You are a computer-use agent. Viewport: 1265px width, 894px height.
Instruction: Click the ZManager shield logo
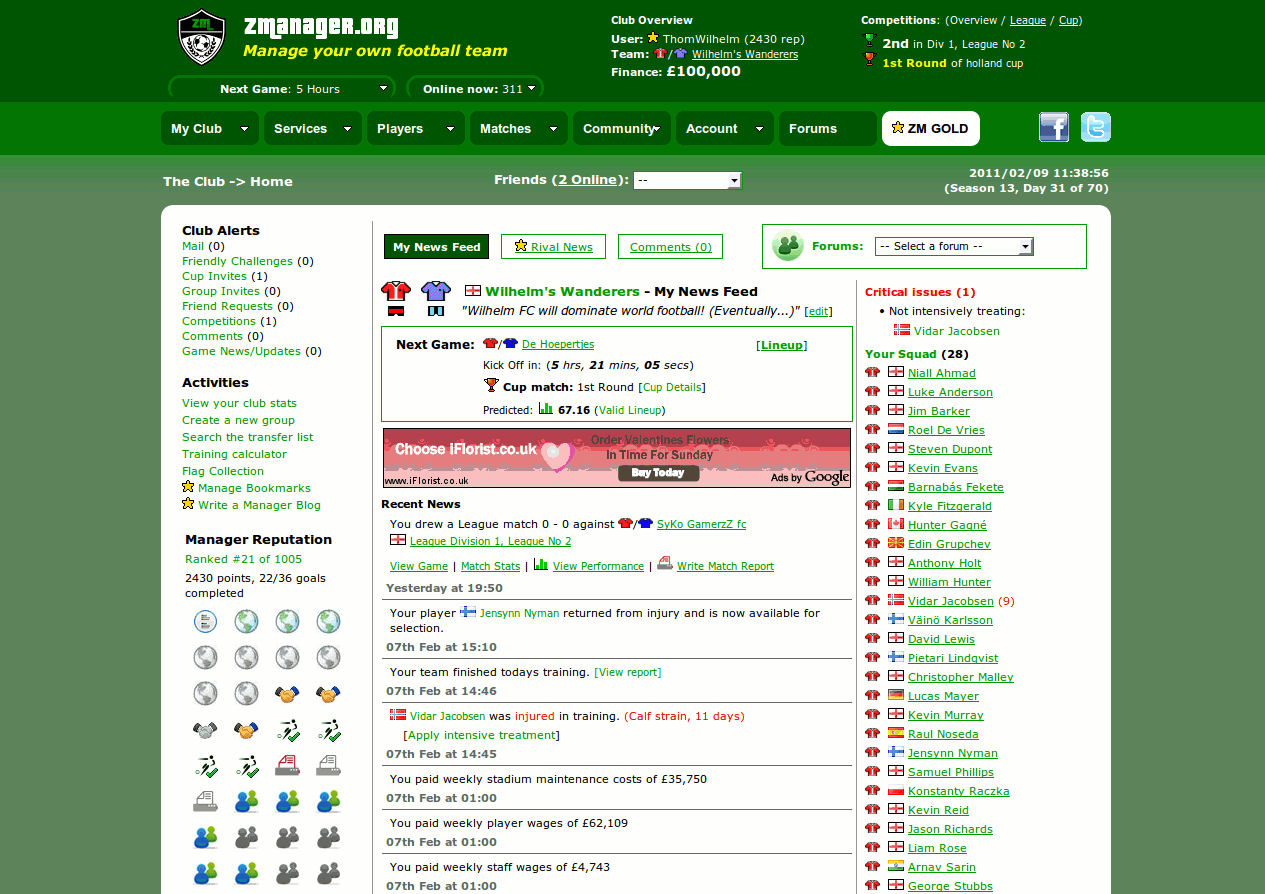pyautogui.click(x=201, y=37)
